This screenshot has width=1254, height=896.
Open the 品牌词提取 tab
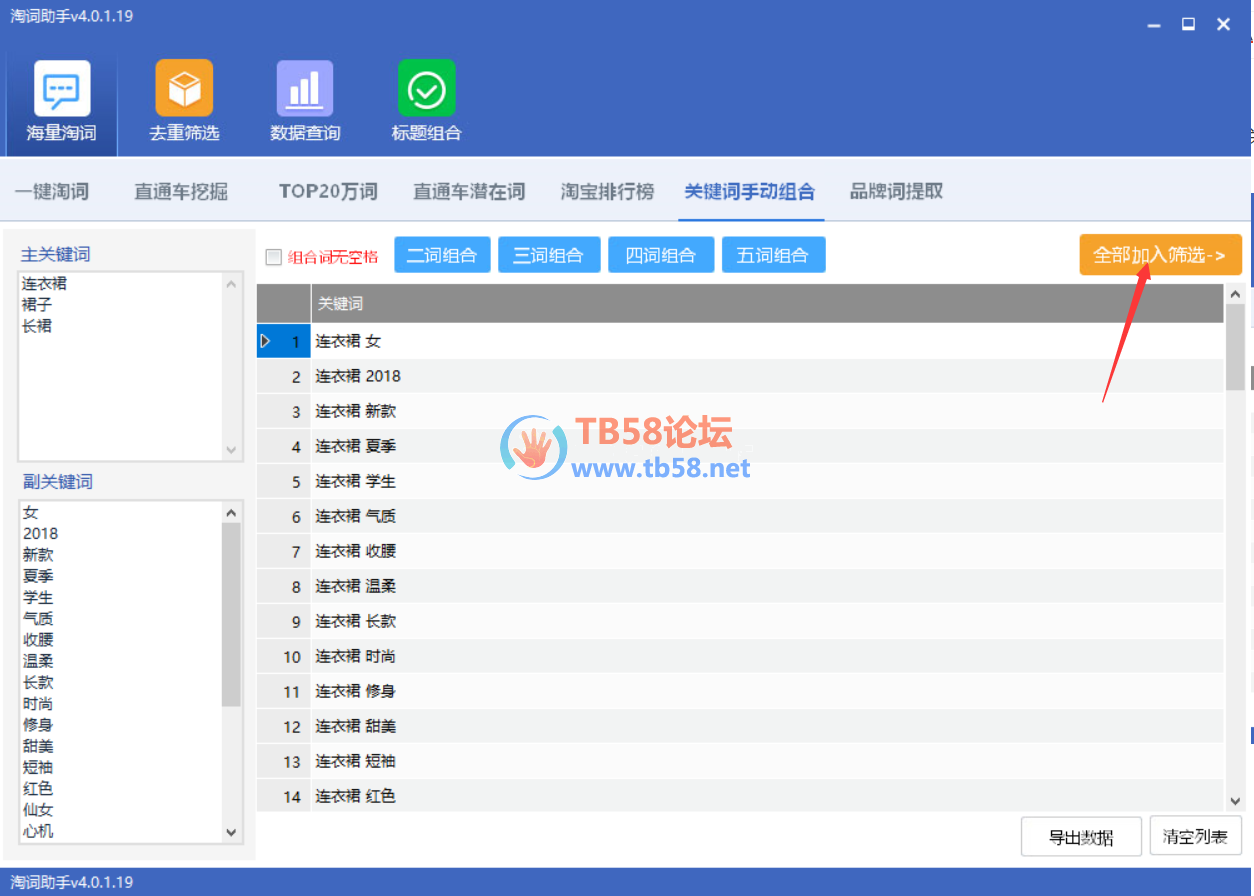pos(896,191)
